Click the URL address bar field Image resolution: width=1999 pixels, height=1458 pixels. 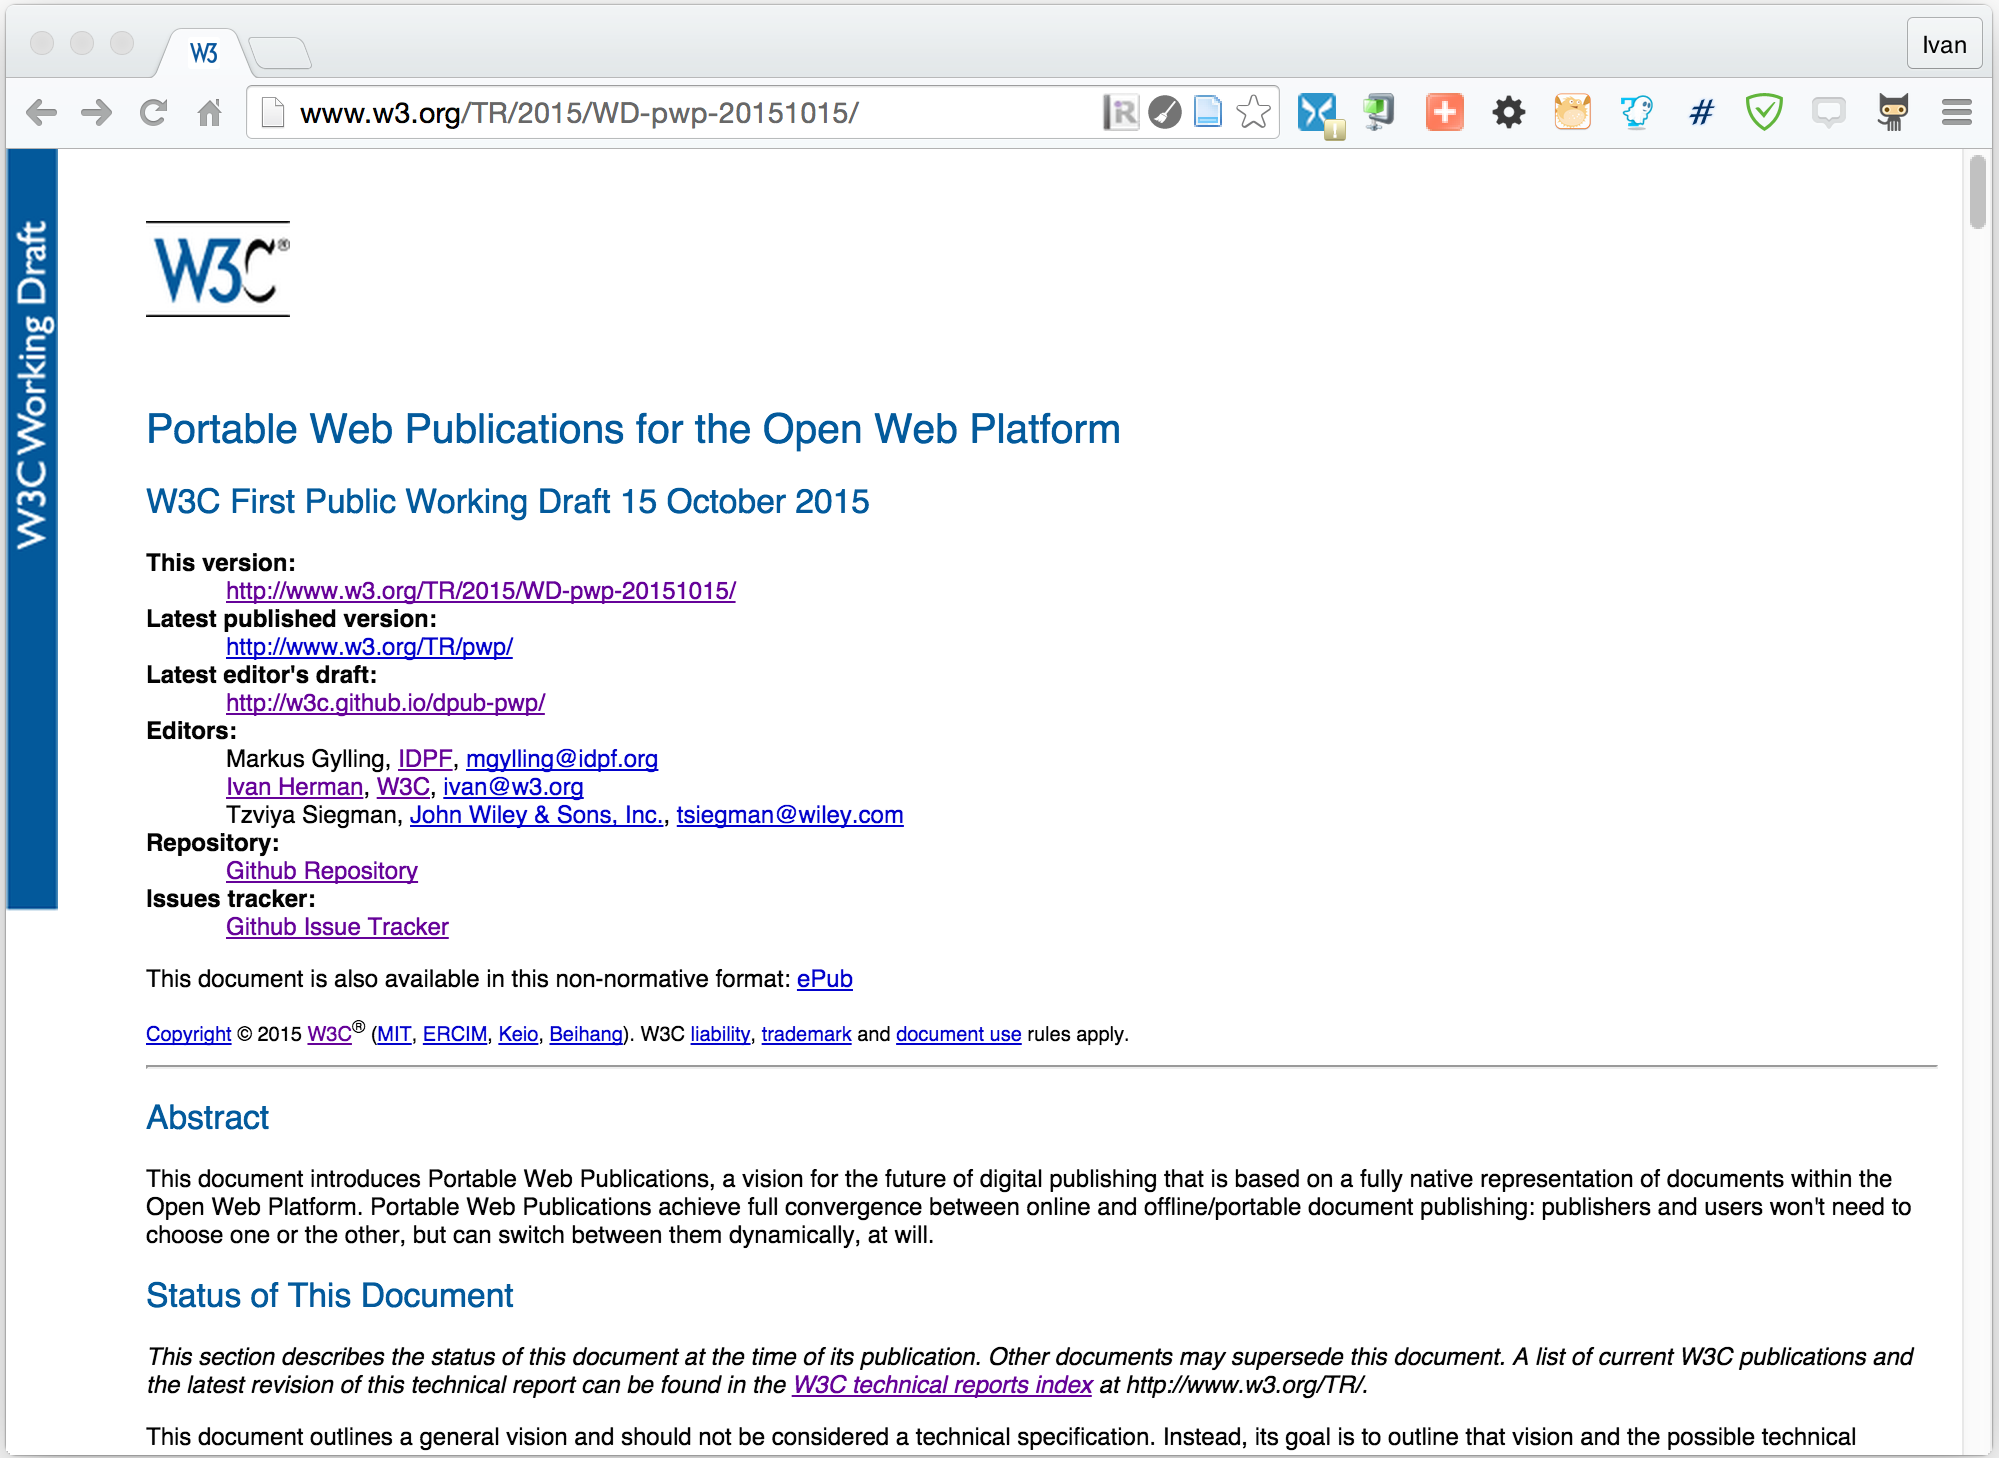click(x=680, y=113)
